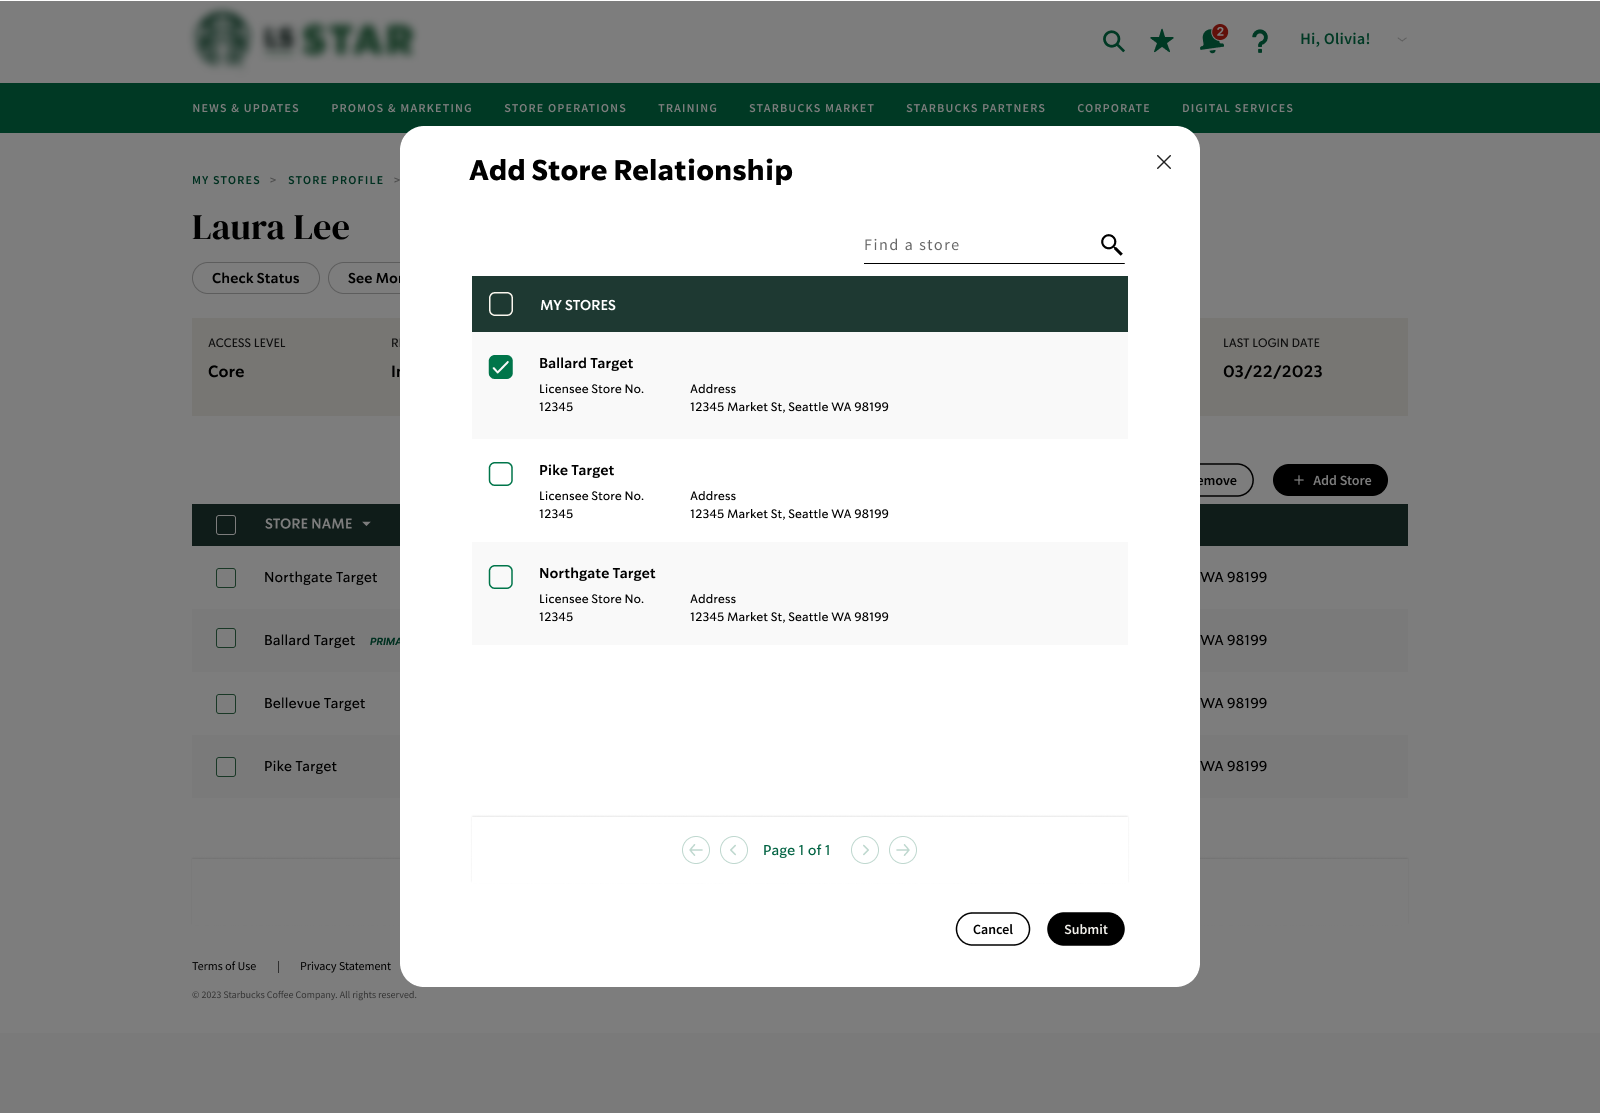
Task: Click the Starbucks logo in the header
Action: (221, 39)
